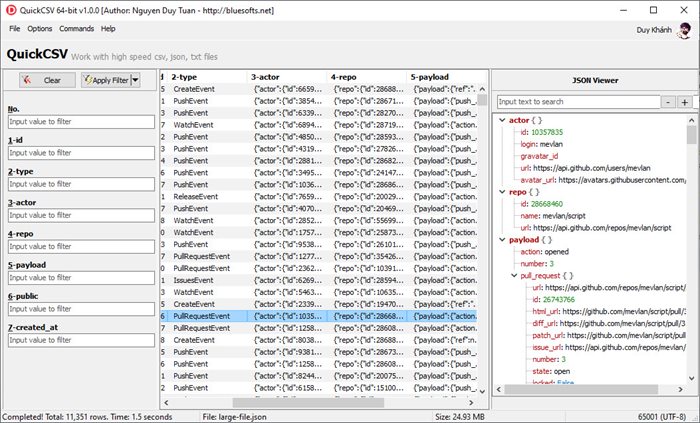Screen dimensions: 700x423
Task: Click the 5-payload column header
Action: (x=442, y=77)
